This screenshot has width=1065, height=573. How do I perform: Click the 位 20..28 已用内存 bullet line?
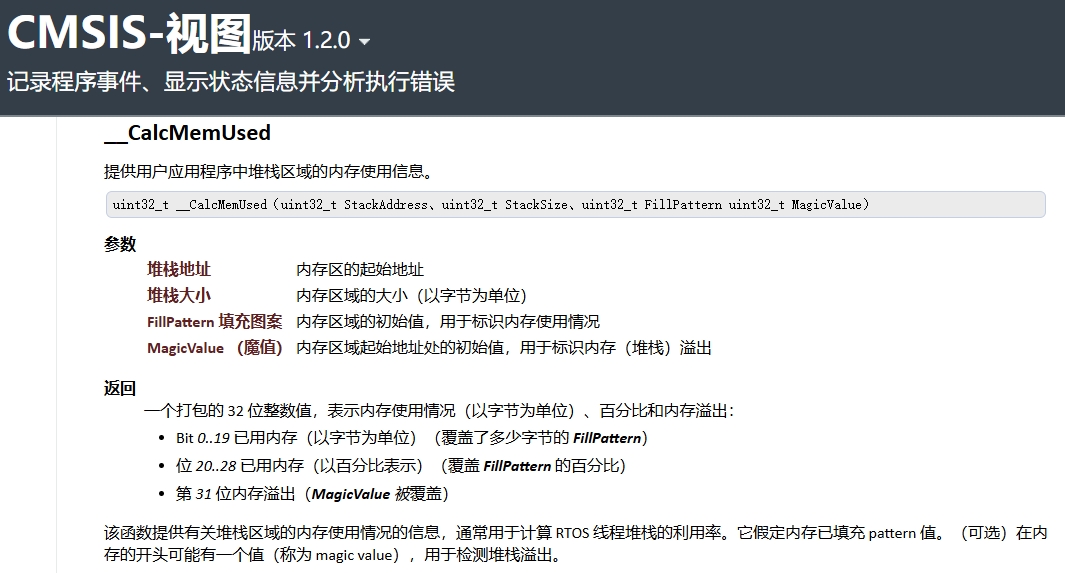point(401,466)
